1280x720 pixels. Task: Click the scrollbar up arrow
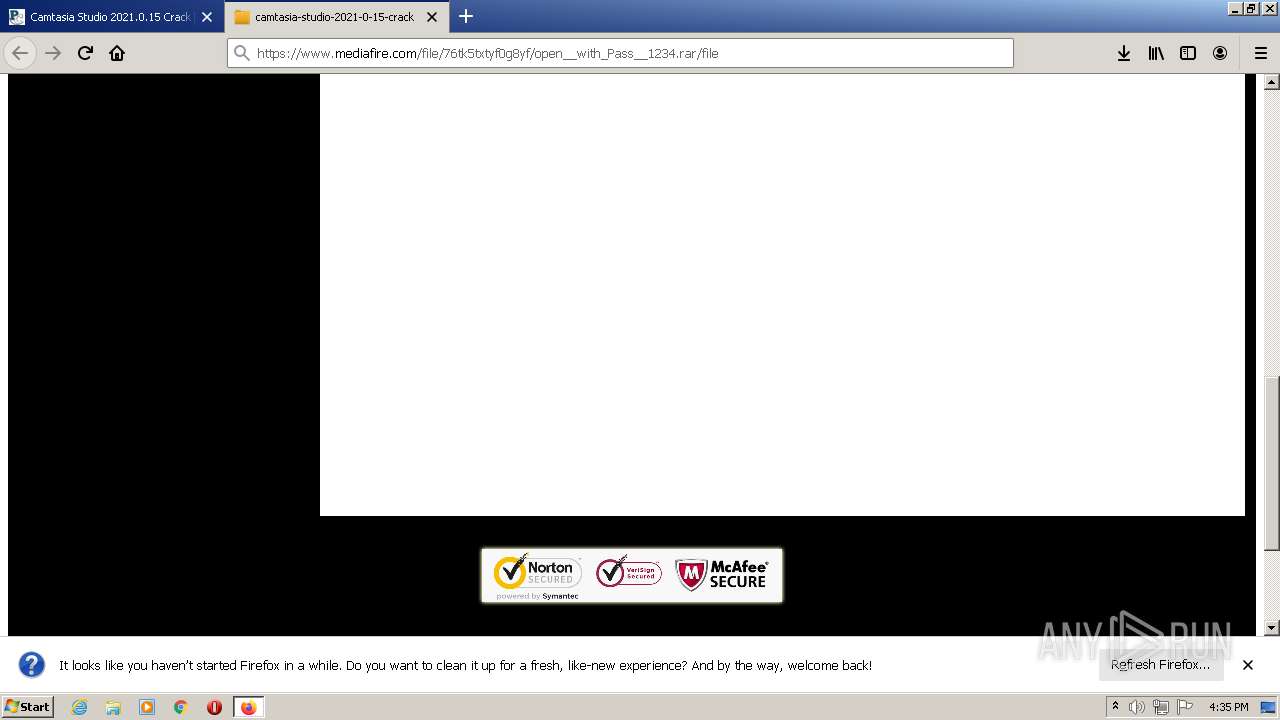coord(1272,82)
